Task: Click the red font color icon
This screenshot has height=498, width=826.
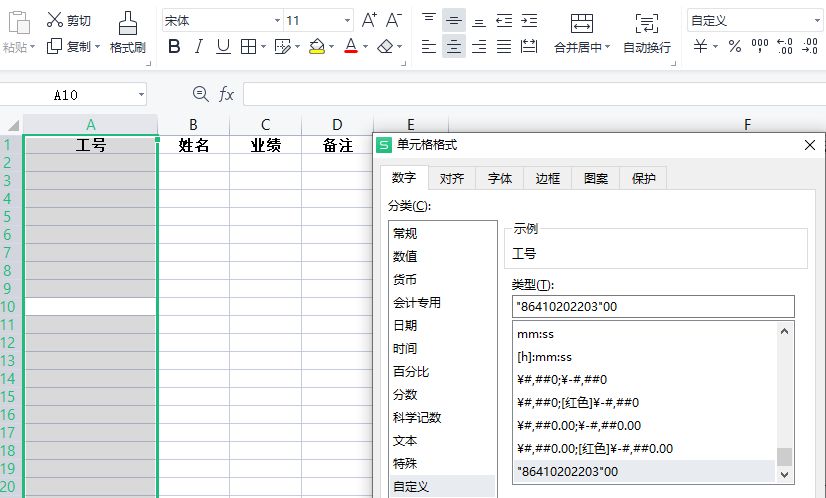Action: (351, 46)
